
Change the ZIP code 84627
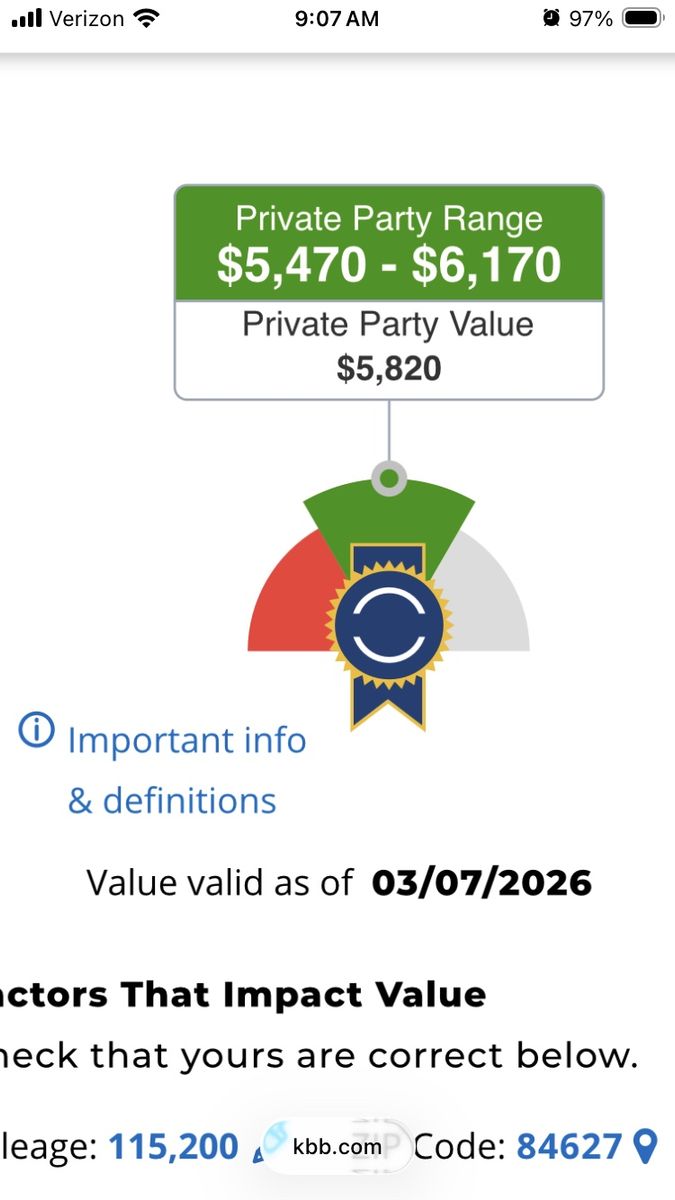tap(569, 1146)
